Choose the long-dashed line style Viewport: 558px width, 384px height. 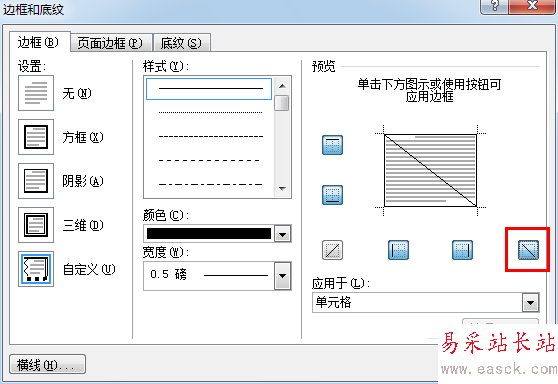[209, 160]
